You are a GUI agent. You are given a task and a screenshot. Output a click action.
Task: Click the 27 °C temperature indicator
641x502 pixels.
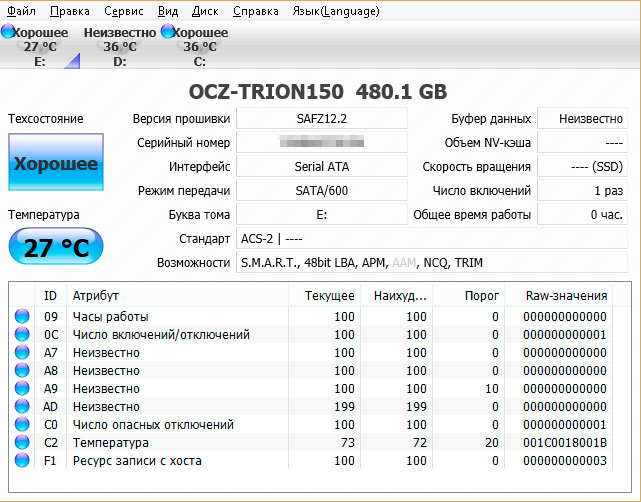[x=56, y=246]
